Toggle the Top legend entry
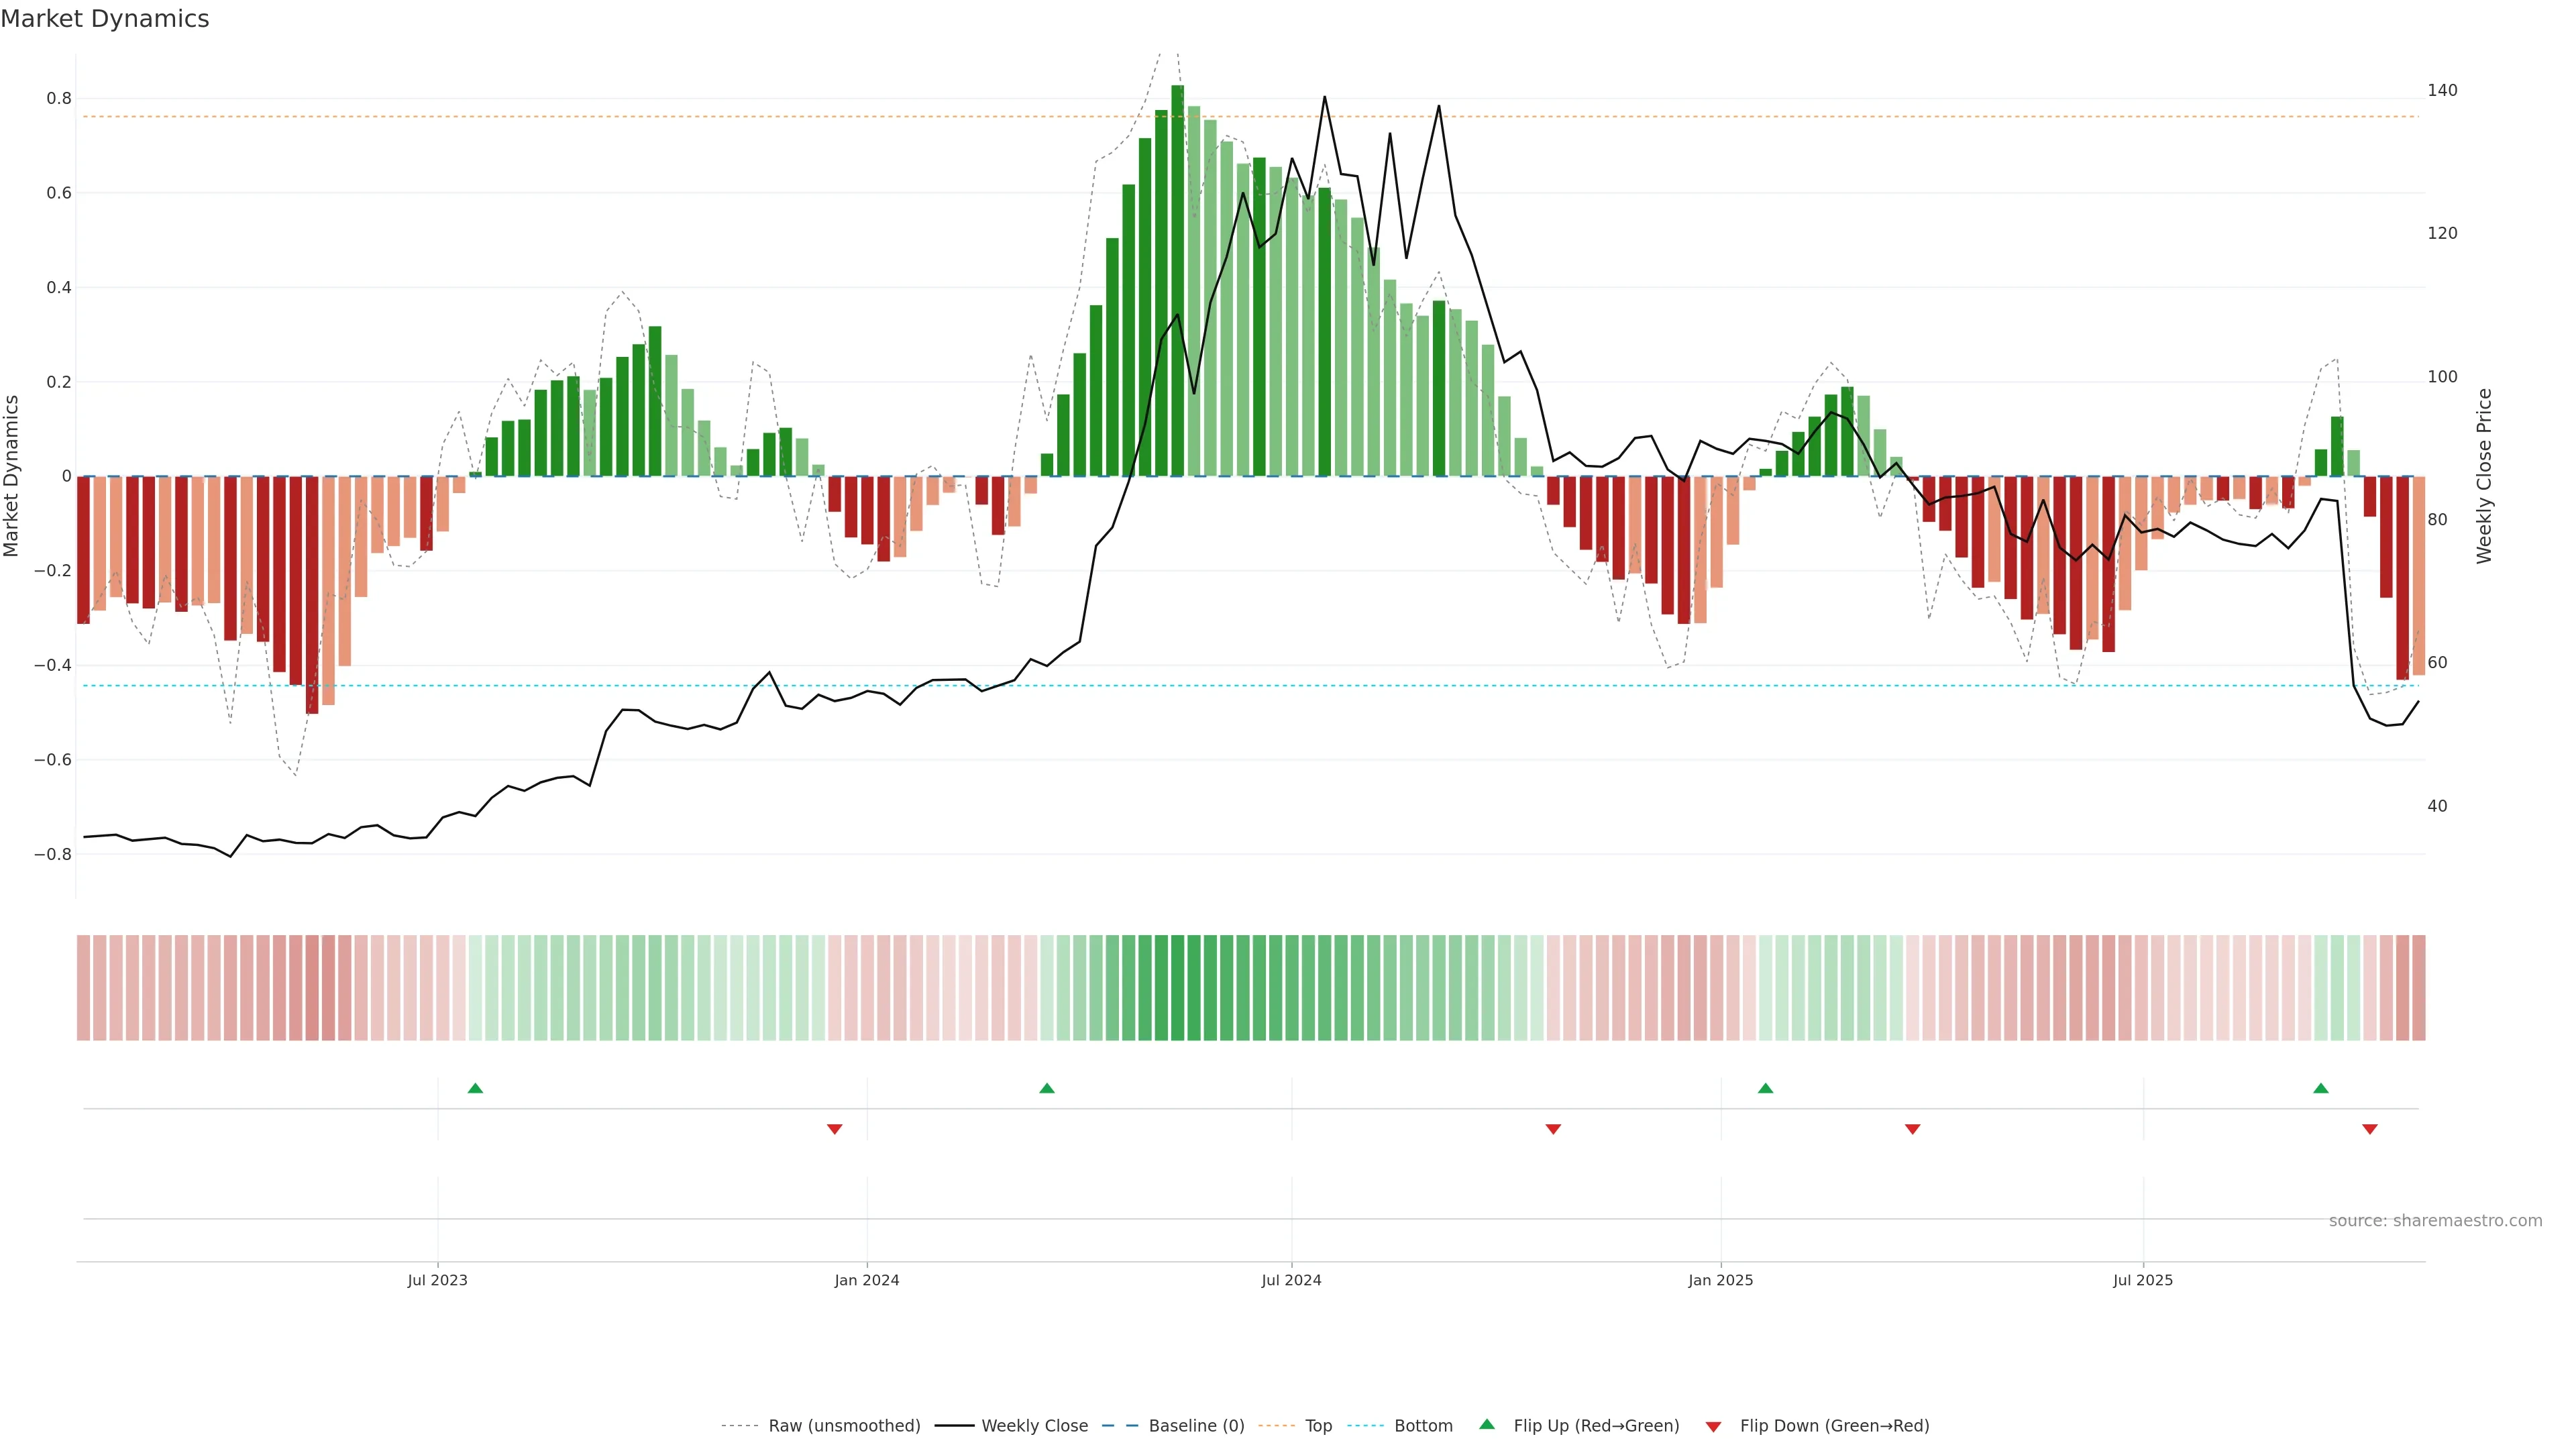 pos(1318,1426)
